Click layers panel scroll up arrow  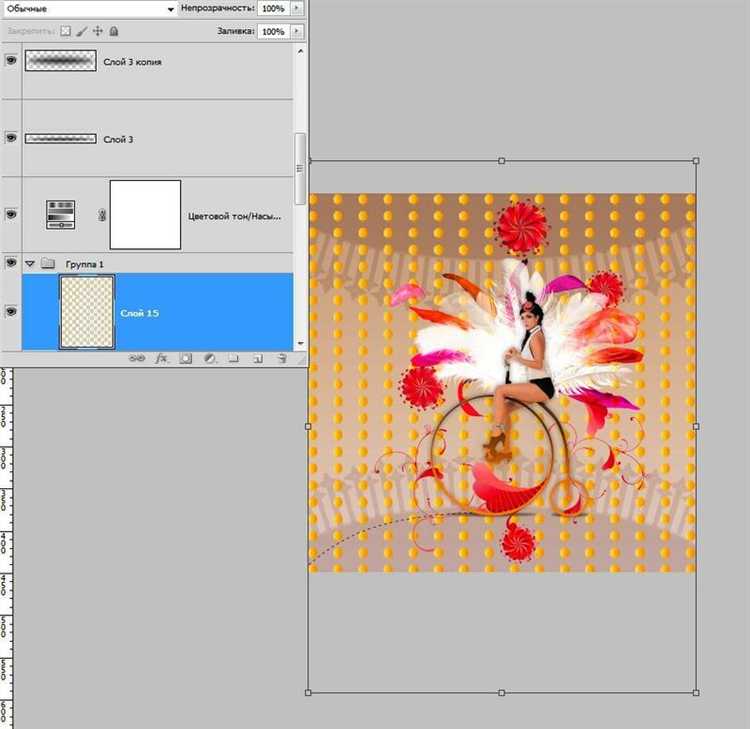[300, 51]
